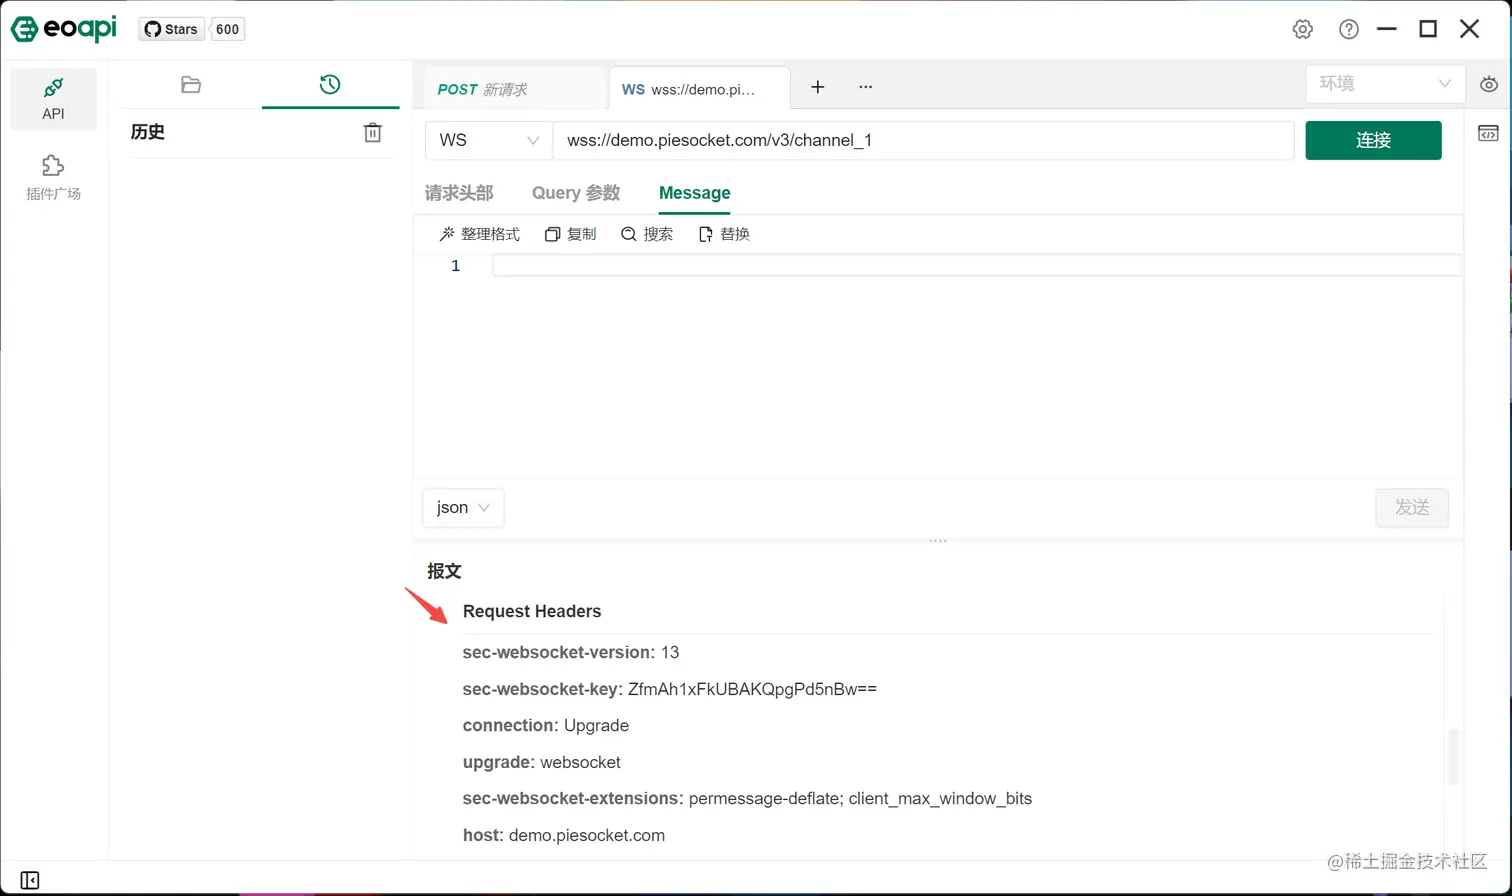The image size is (1512, 896).
Task: Click the 报文 section title
Action: click(444, 571)
